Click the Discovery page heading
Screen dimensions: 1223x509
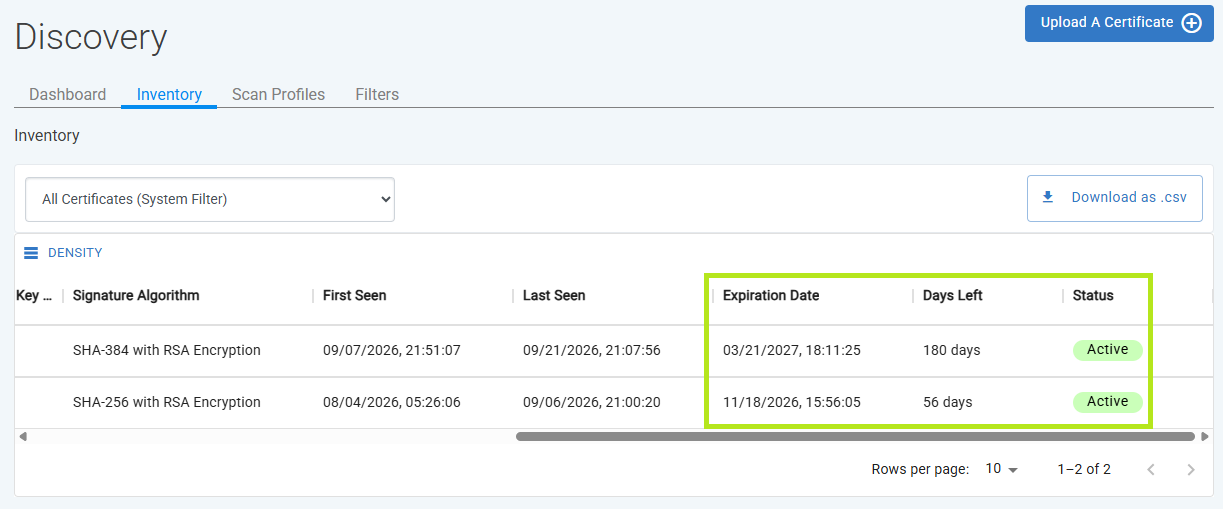[91, 37]
